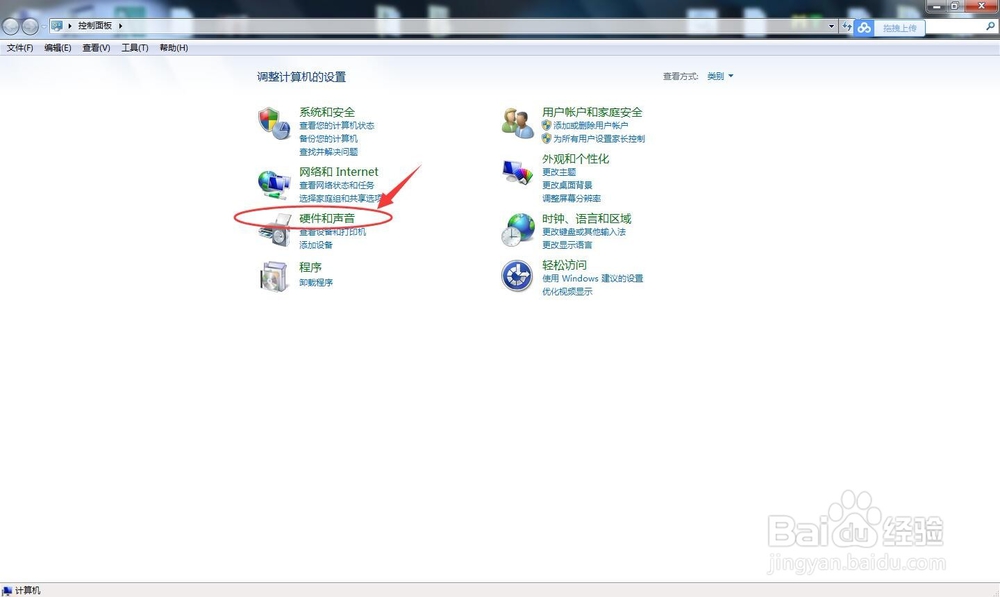1000x597 pixels.
Task: Expand the address bar history dropdown
Action: pos(831,25)
